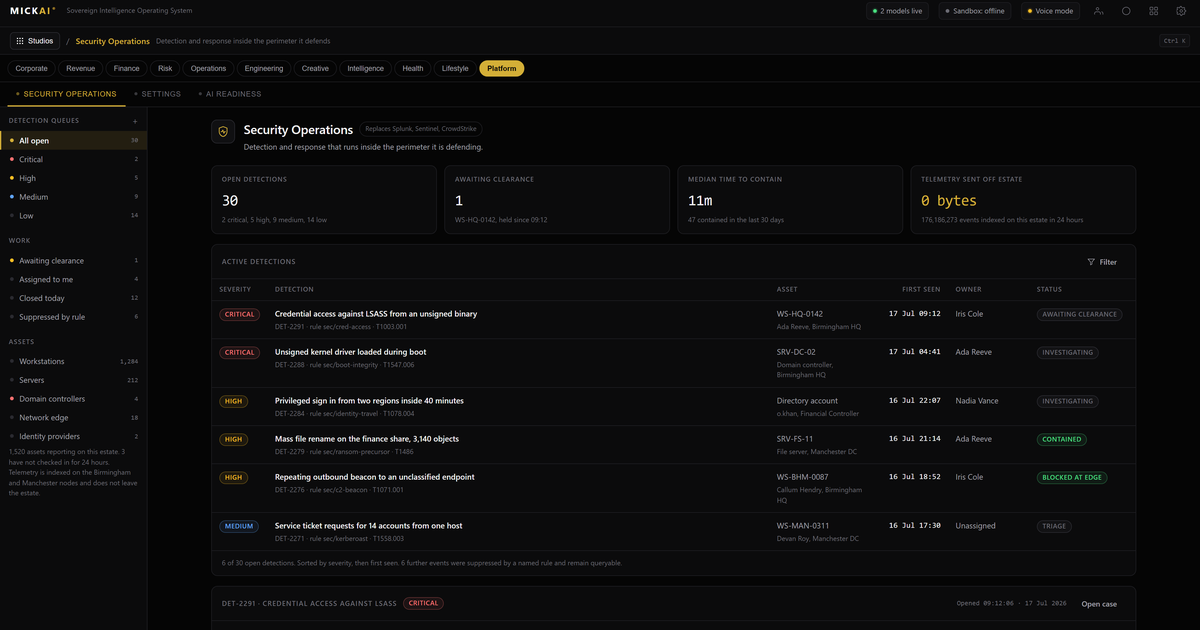Viewport: 1200px width, 630px height.
Task: Open the Closed today work list
Action: tap(73, 298)
